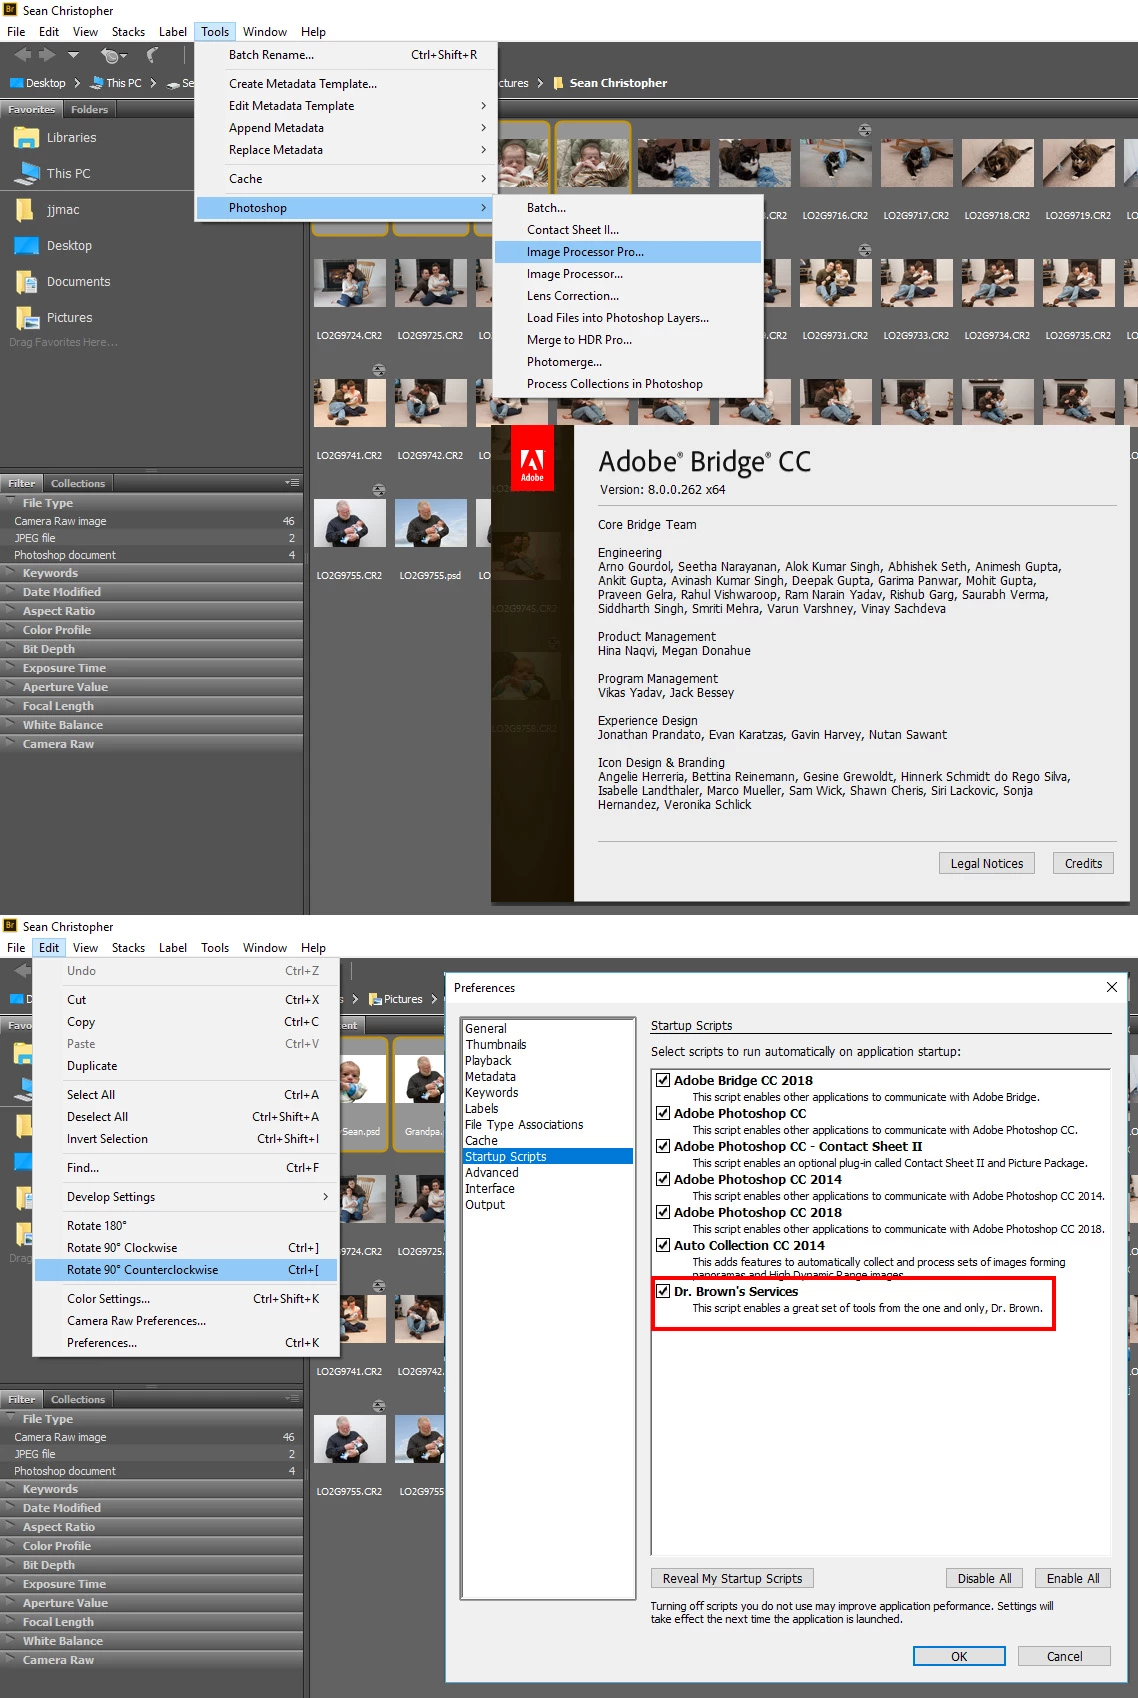Switch to Collections tab in upper window

click(x=77, y=483)
